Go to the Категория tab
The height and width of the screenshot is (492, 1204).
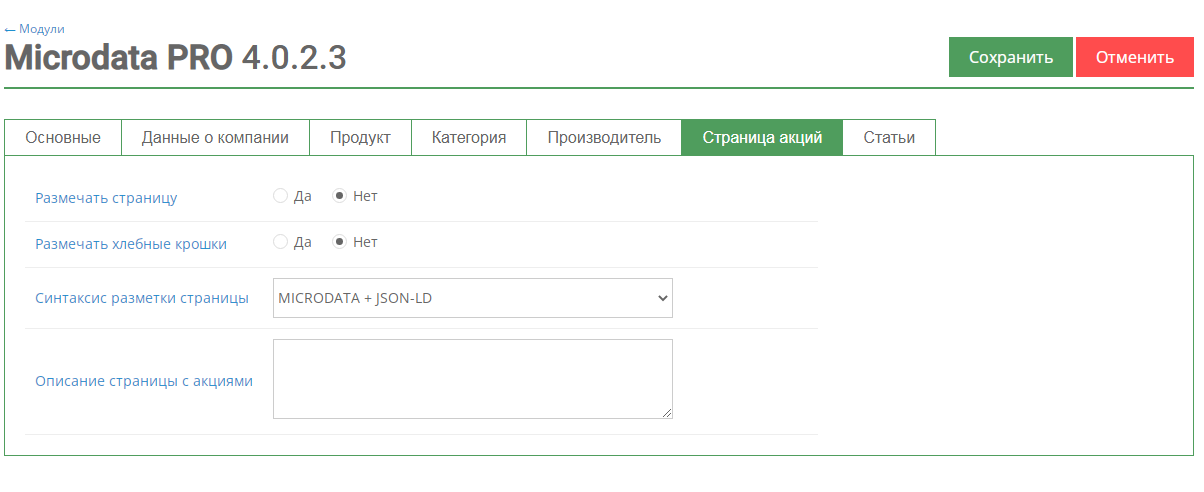469,138
